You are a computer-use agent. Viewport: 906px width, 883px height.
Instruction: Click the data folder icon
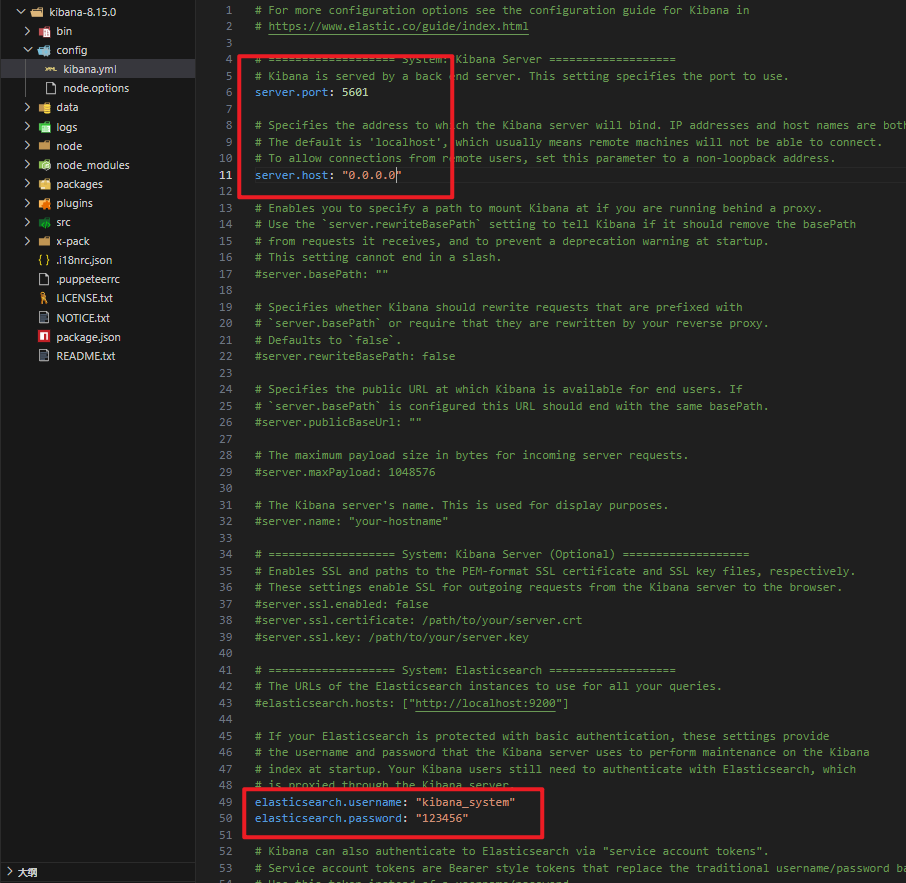(44, 107)
